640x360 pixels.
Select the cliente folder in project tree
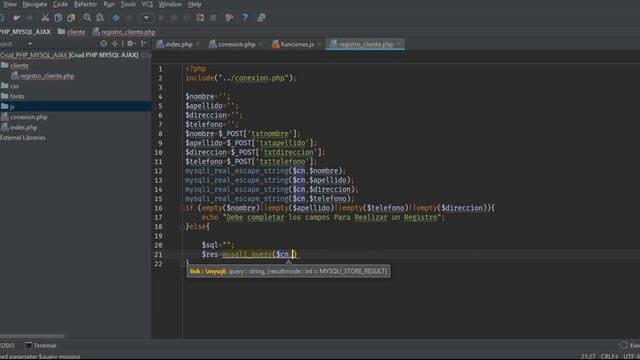tap(15, 65)
